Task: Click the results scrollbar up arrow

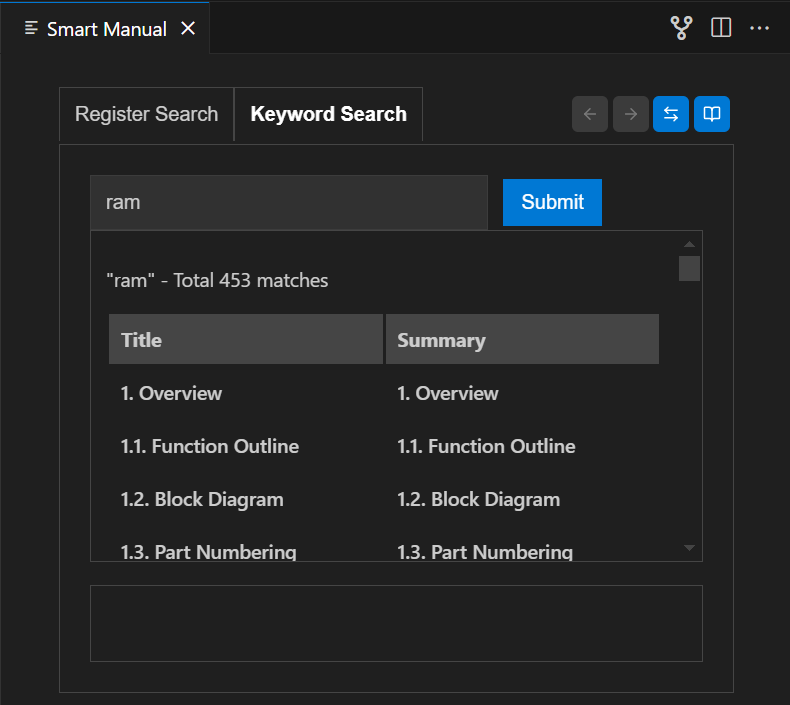Action: point(689,244)
